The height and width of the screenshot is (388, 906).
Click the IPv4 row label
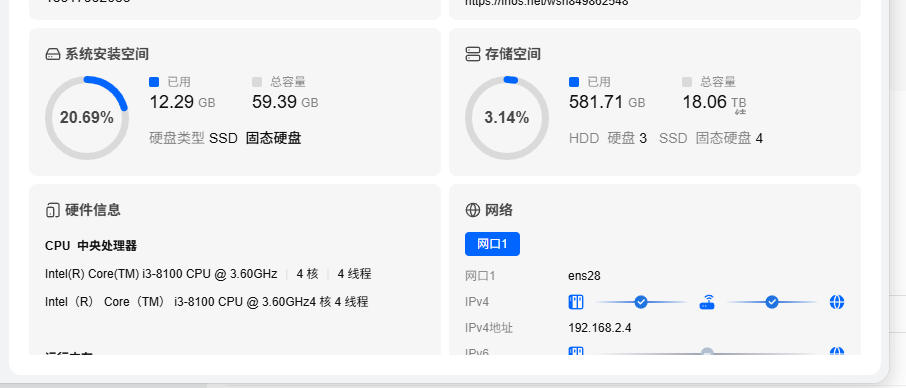[477, 302]
